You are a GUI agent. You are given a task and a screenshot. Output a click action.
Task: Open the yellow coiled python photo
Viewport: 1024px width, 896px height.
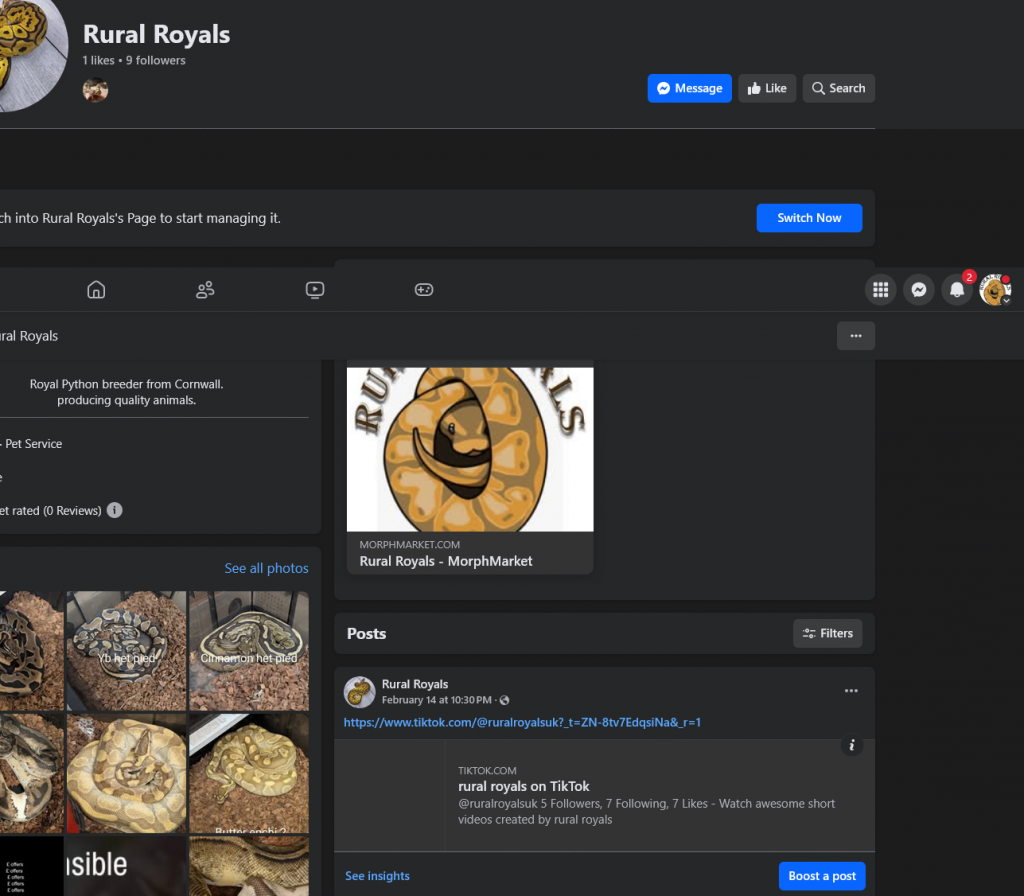[126, 773]
